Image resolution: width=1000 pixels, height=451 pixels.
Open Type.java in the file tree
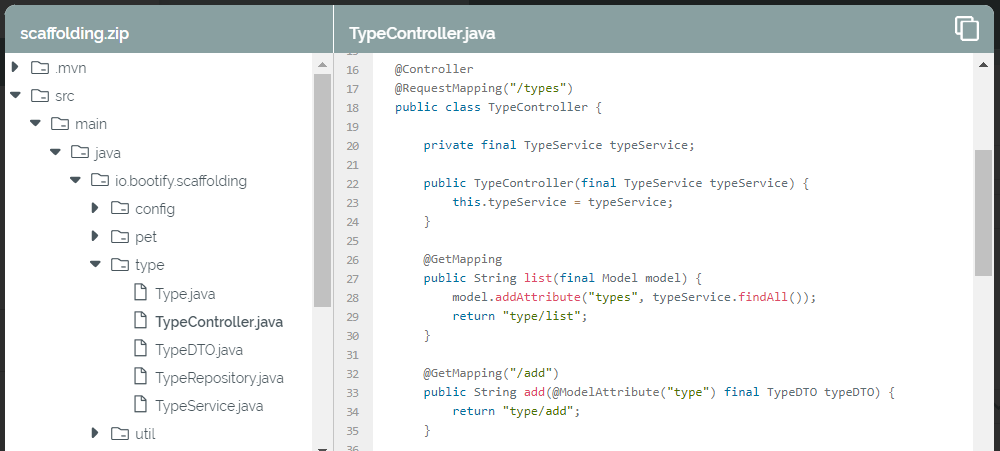coord(185,294)
